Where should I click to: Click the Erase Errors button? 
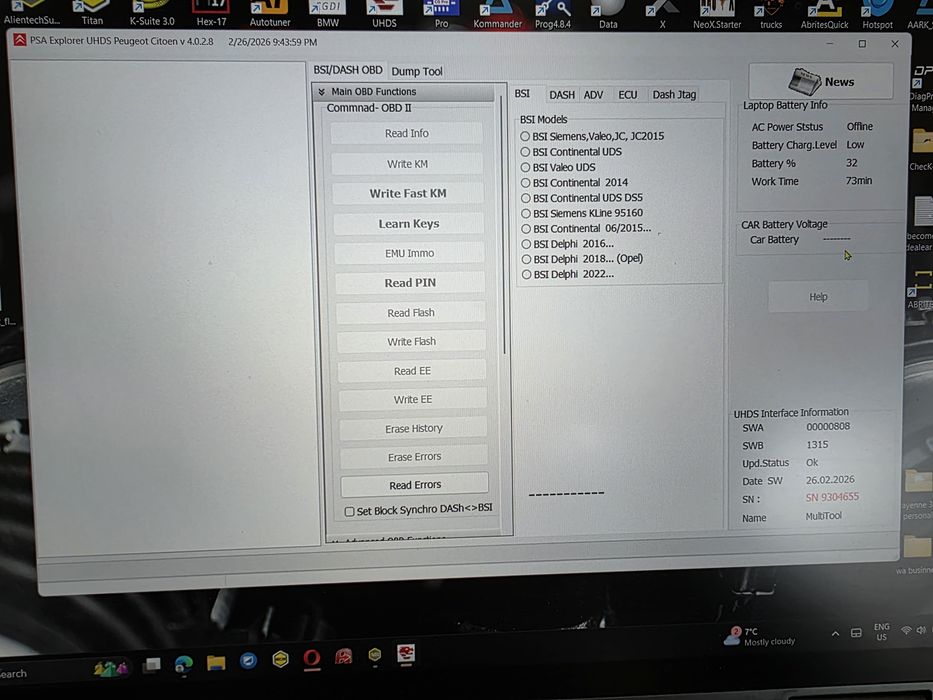pyautogui.click(x=415, y=457)
